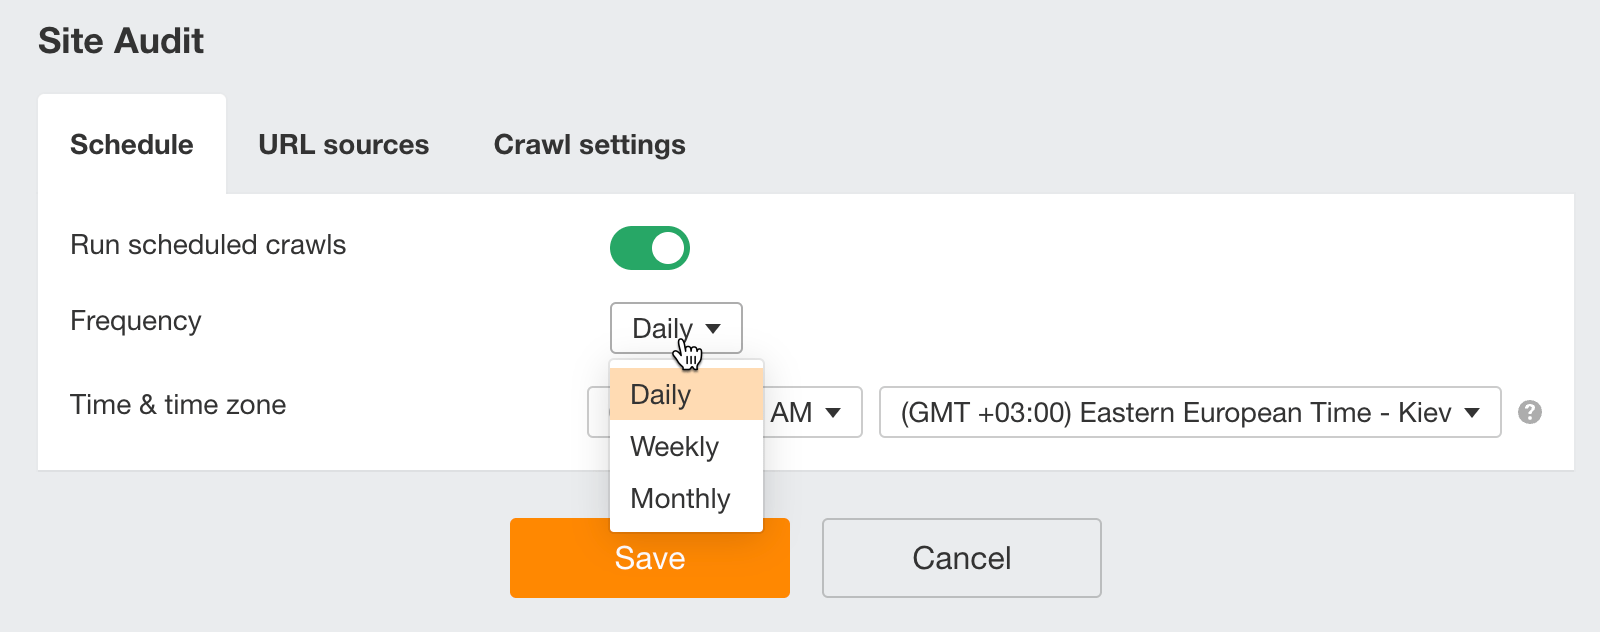Open the Frequency dropdown

[675, 328]
